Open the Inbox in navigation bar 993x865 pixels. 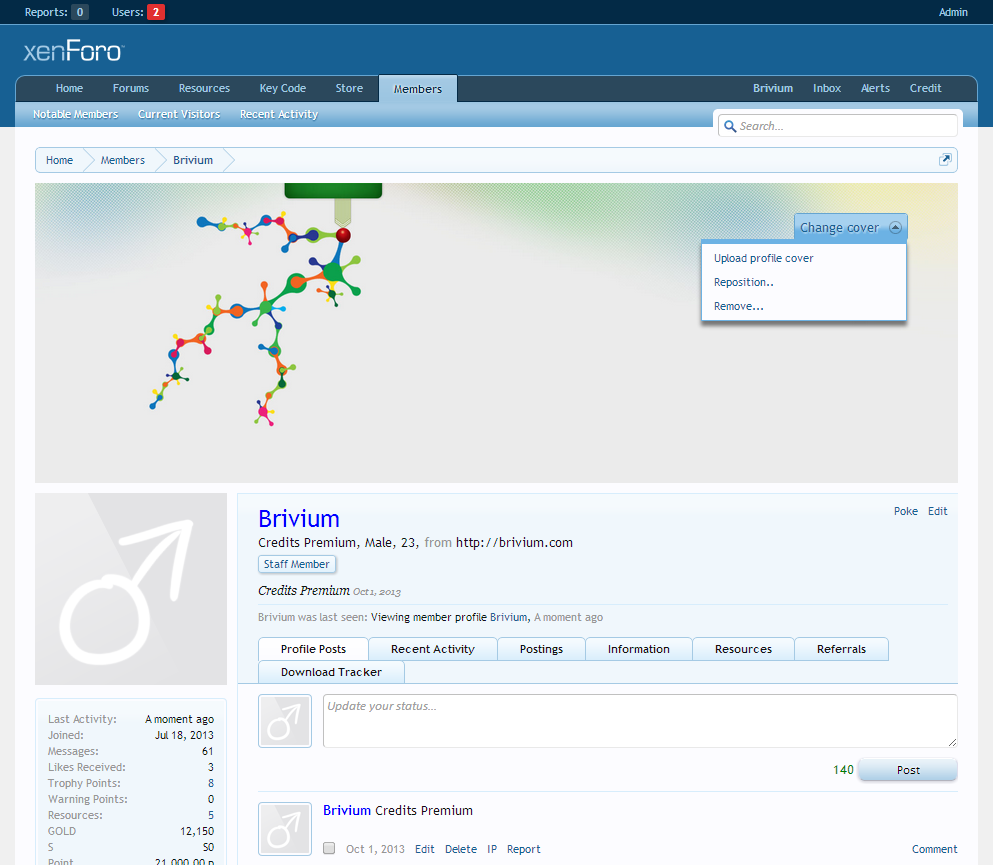coord(827,88)
